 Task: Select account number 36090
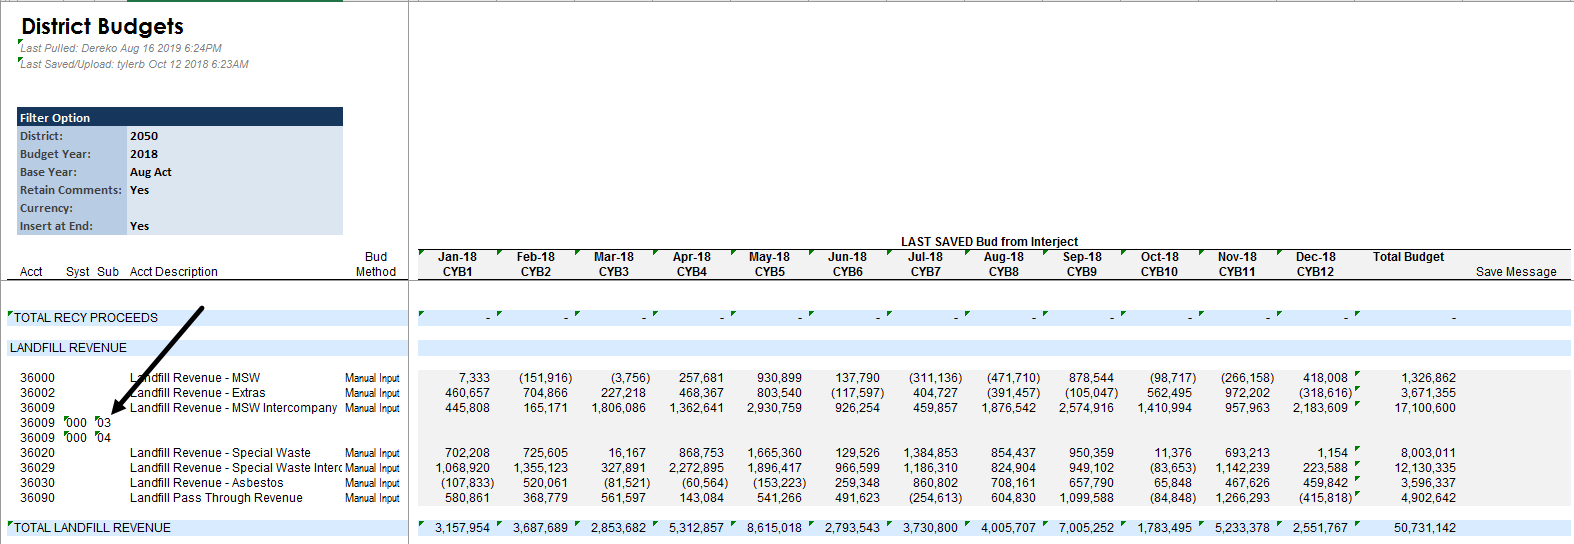point(37,498)
